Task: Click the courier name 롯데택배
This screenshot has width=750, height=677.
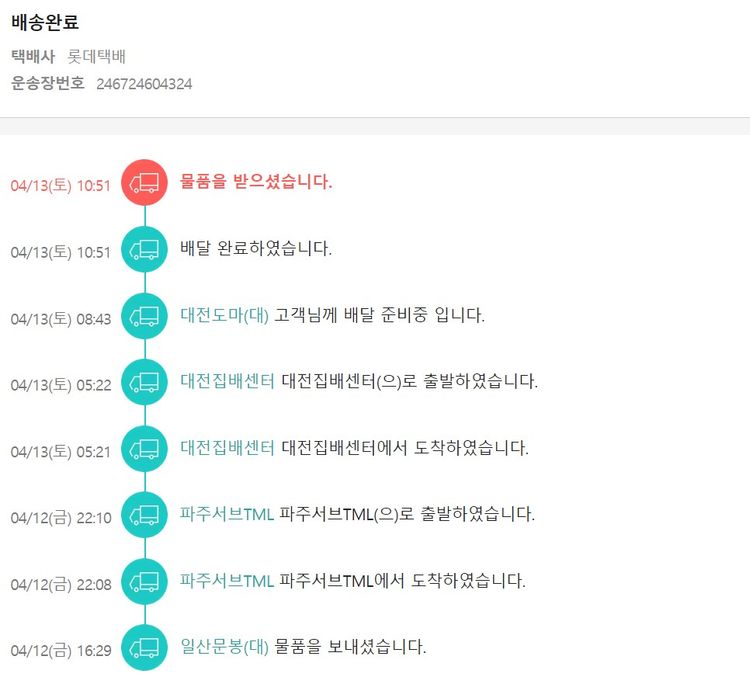Action: point(96,56)
